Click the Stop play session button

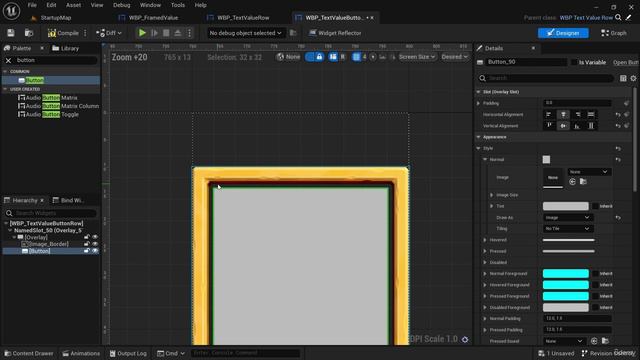166,33
